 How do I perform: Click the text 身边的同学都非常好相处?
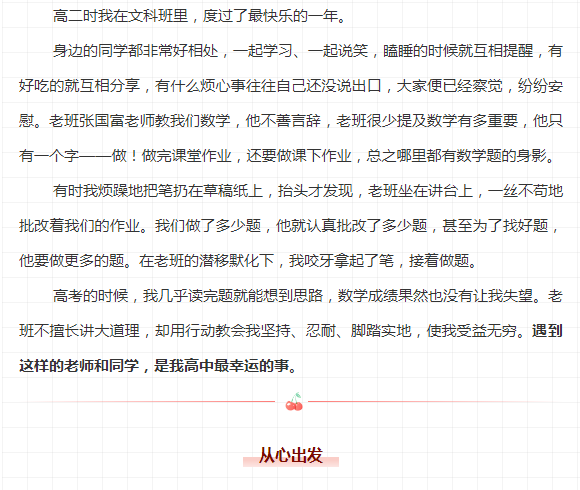coord(135,51)
